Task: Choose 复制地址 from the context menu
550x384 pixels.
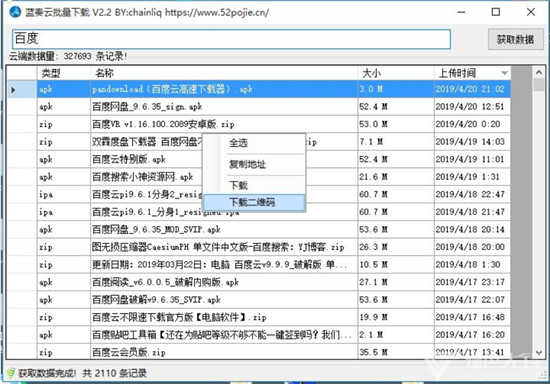Action: tap(247, 164)
